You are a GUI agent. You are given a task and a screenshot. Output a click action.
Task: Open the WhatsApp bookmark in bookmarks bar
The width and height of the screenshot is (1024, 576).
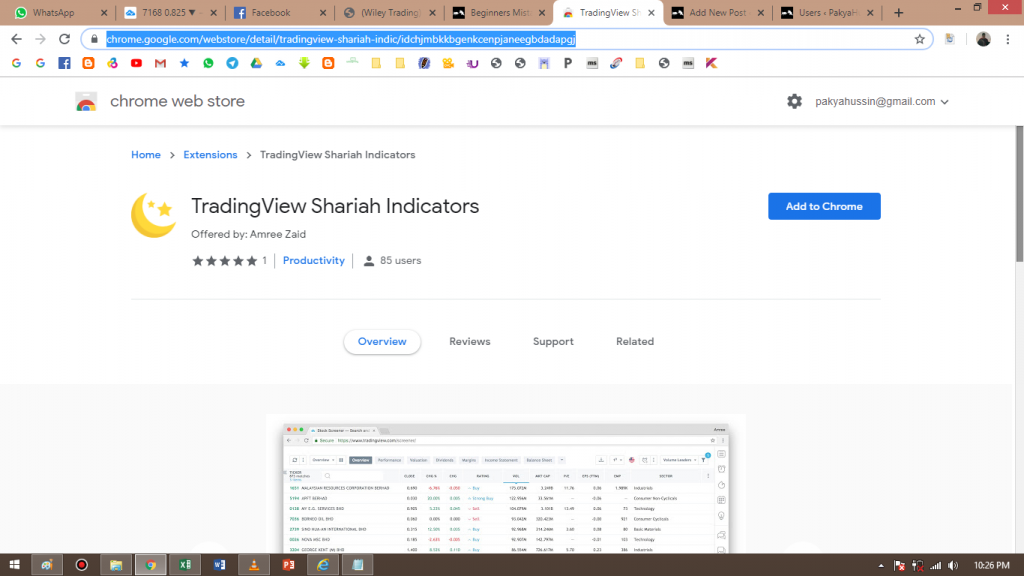(208, 63)
